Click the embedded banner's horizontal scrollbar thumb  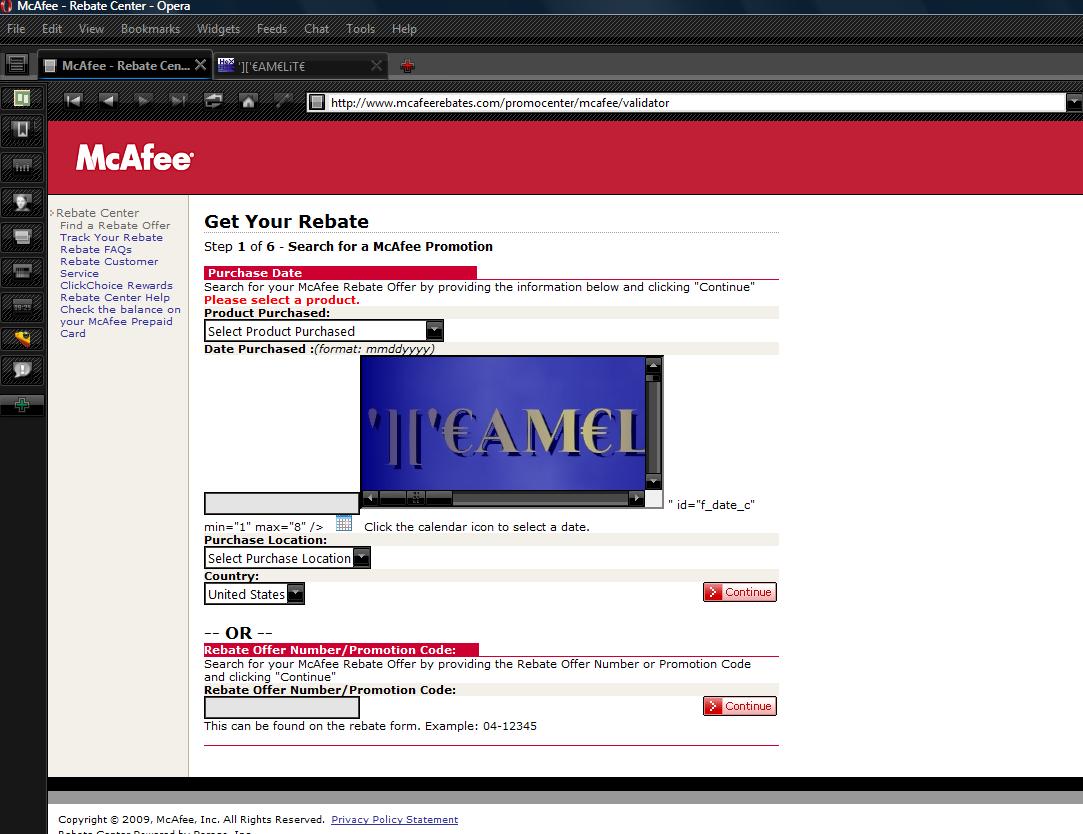click(416, 497)
